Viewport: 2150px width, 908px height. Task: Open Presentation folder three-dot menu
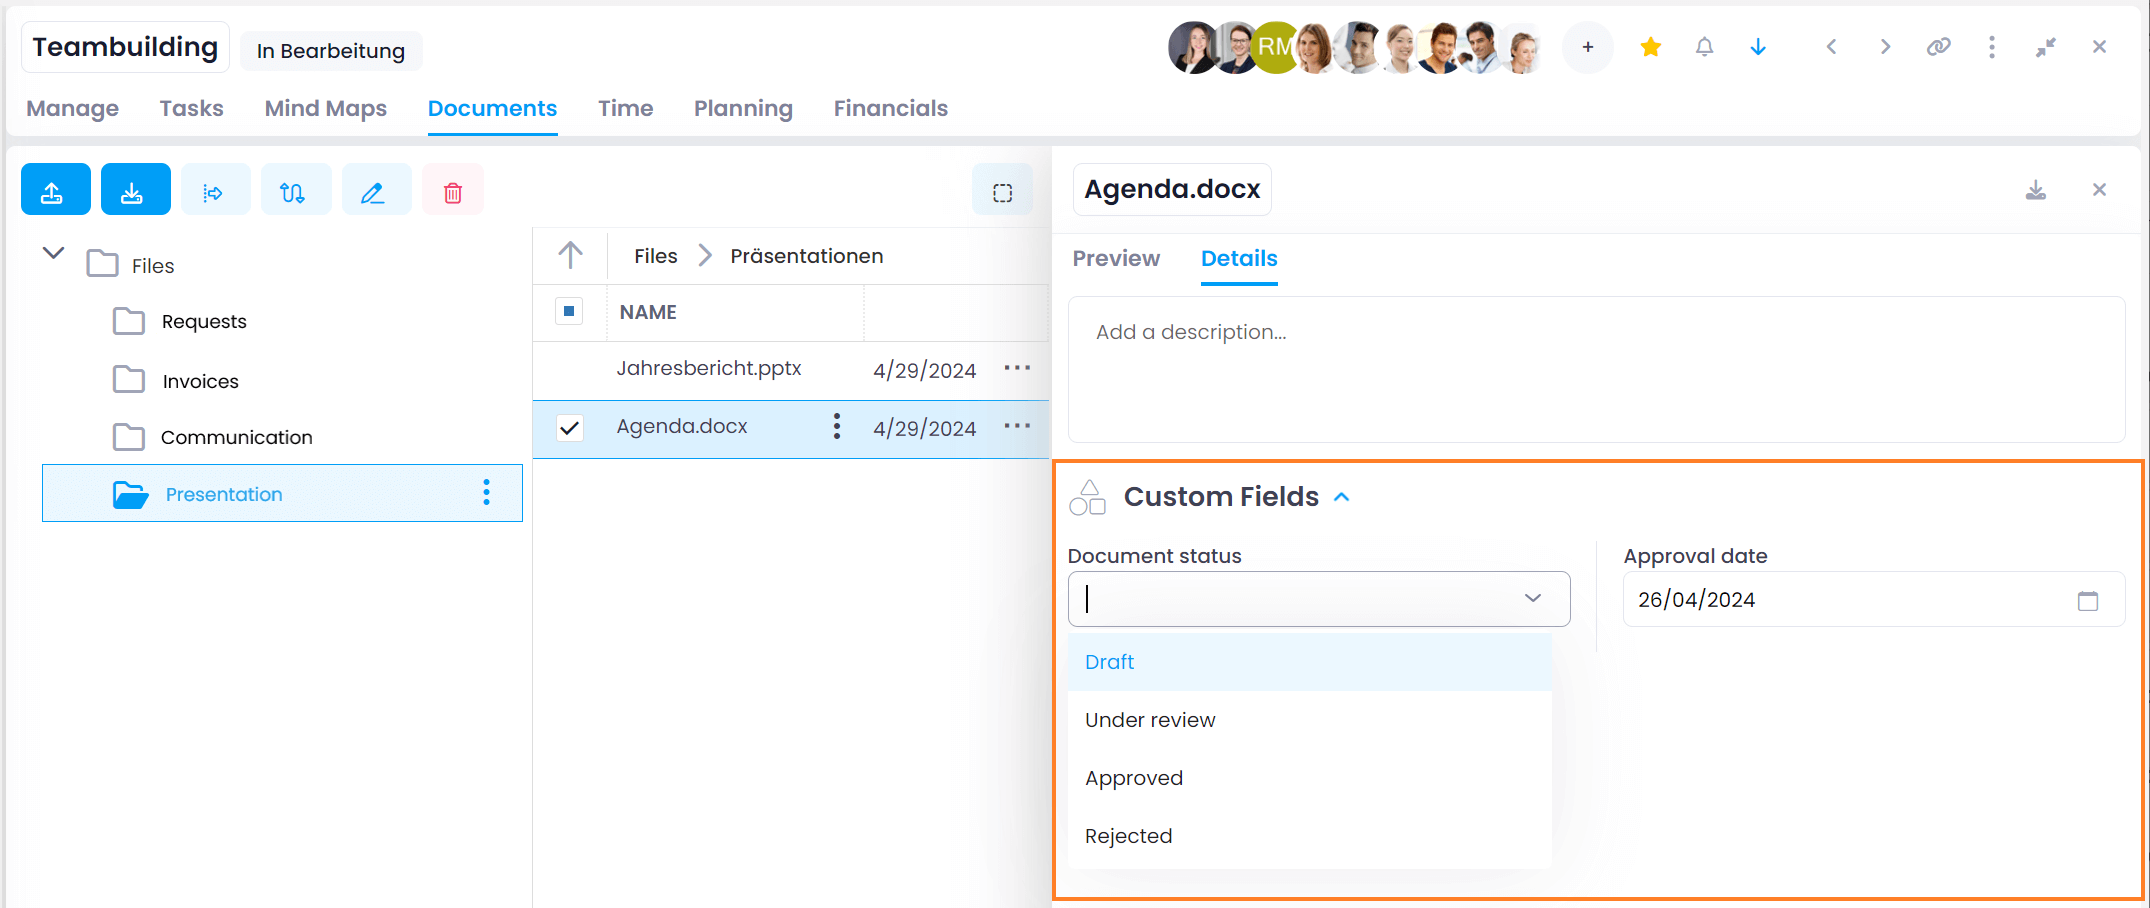(486, 492)
